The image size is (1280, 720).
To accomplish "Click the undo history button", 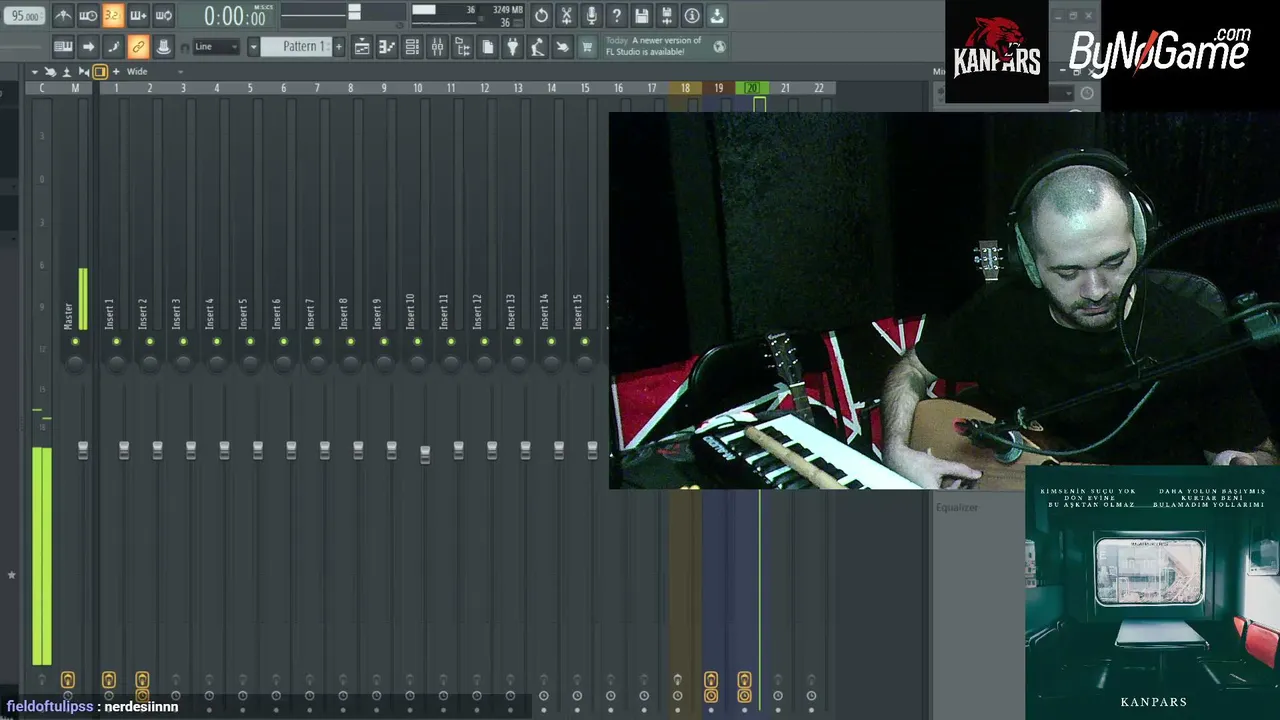I will click(541, 16).
